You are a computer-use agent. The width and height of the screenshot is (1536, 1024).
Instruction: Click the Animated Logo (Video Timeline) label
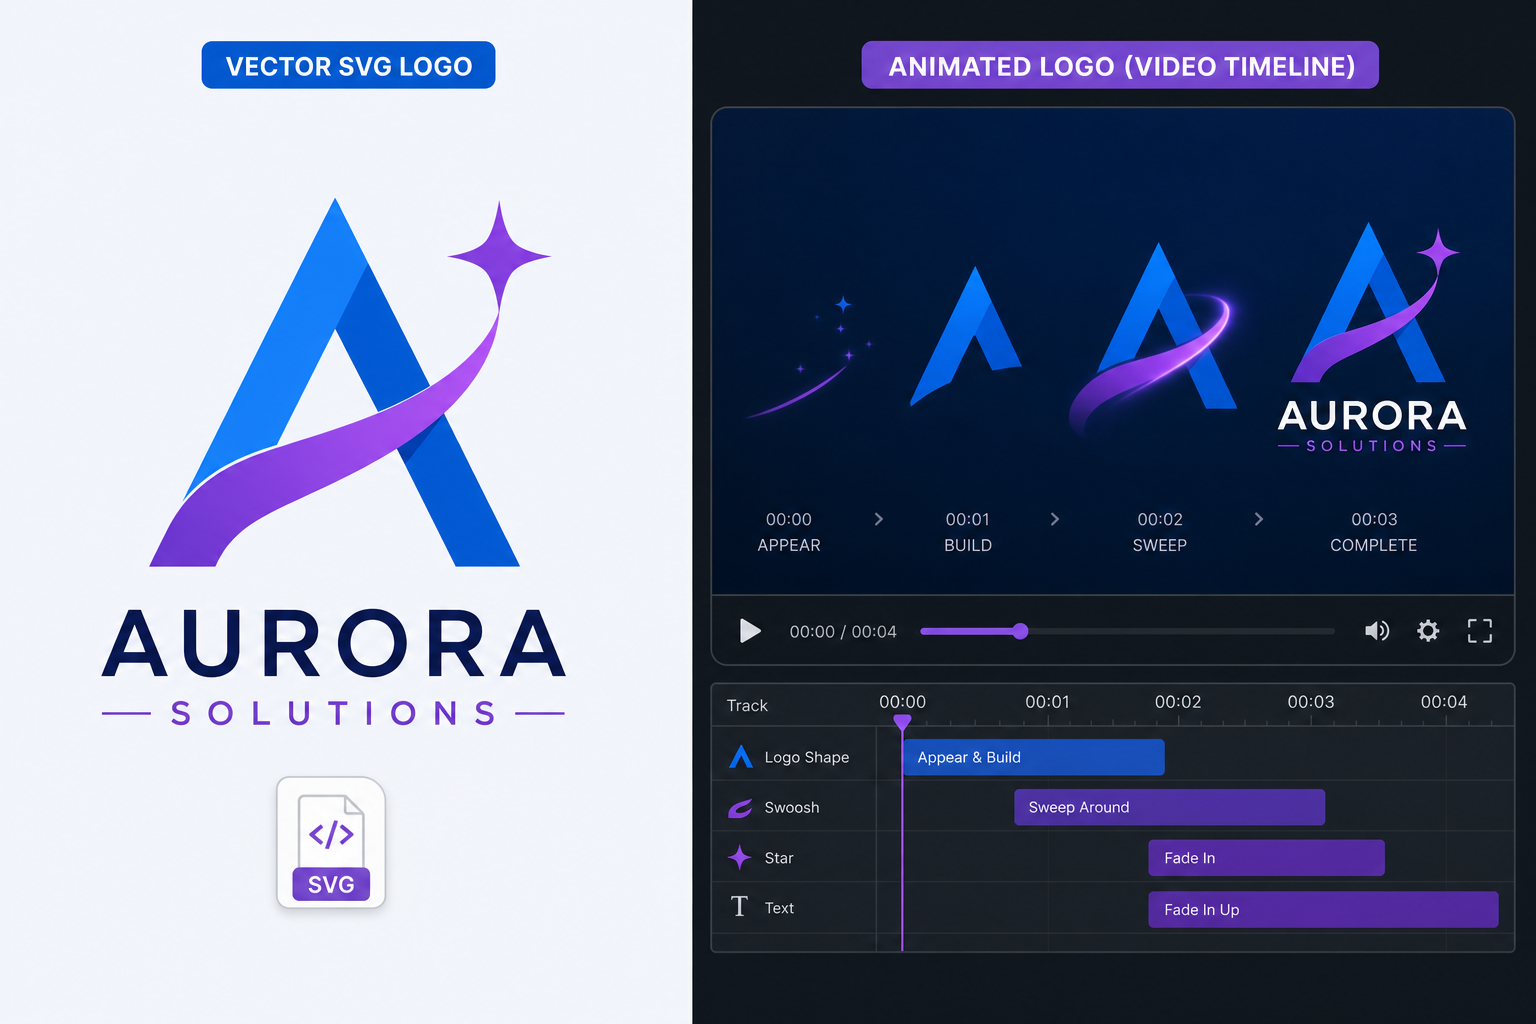[1120, 66]
